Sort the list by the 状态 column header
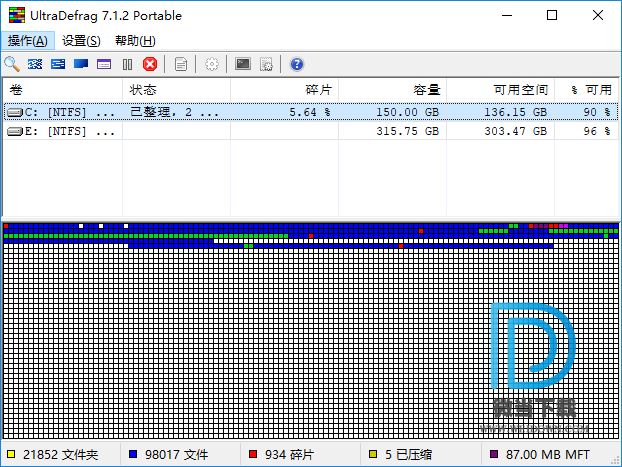Viewport: 622px width, 467px height. [177, 90]
